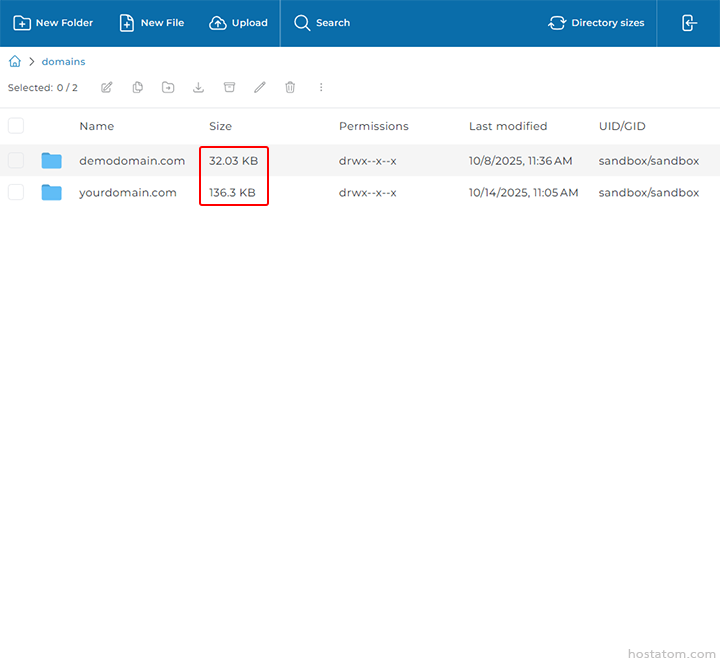The height and width of the screenshot is (662, 720).
Task: Click the edit file icon in toolbar
Action: [x=107, y=88]
